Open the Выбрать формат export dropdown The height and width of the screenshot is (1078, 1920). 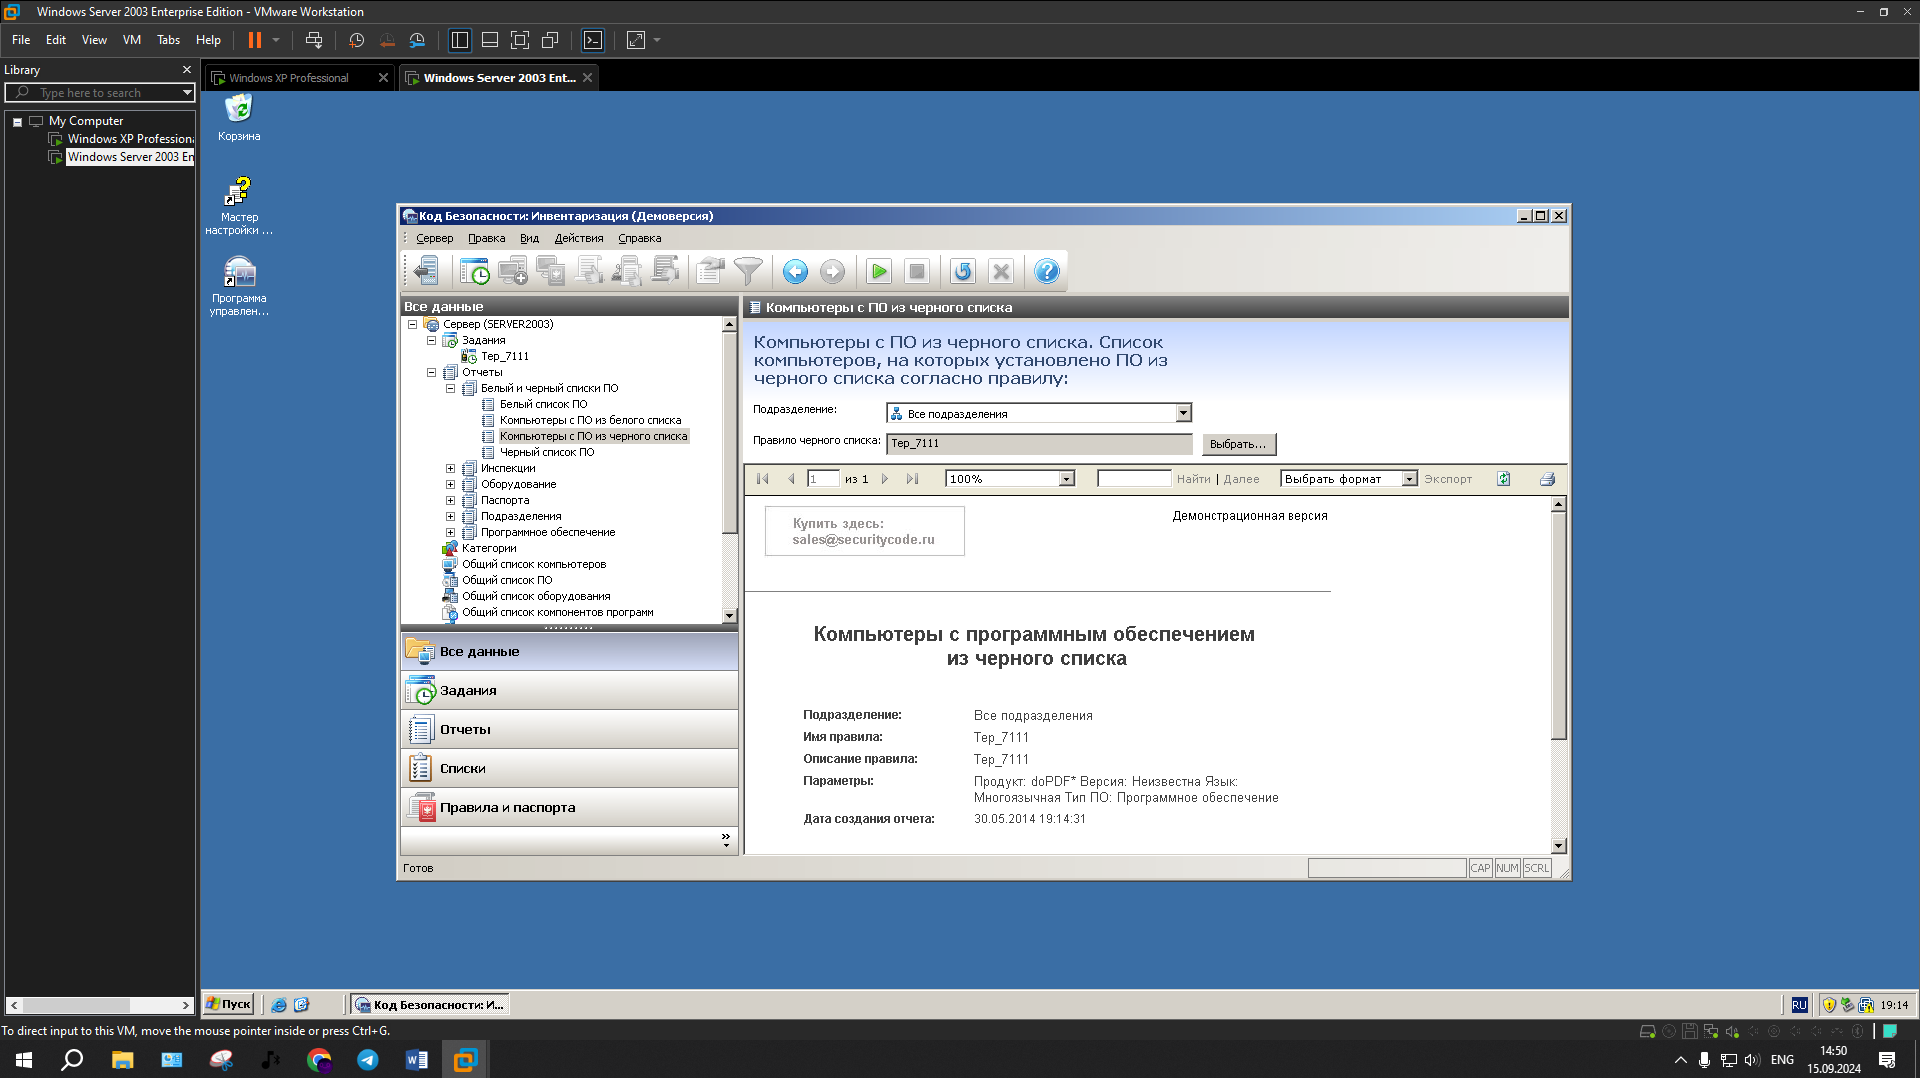click(x=1409, y=479)
